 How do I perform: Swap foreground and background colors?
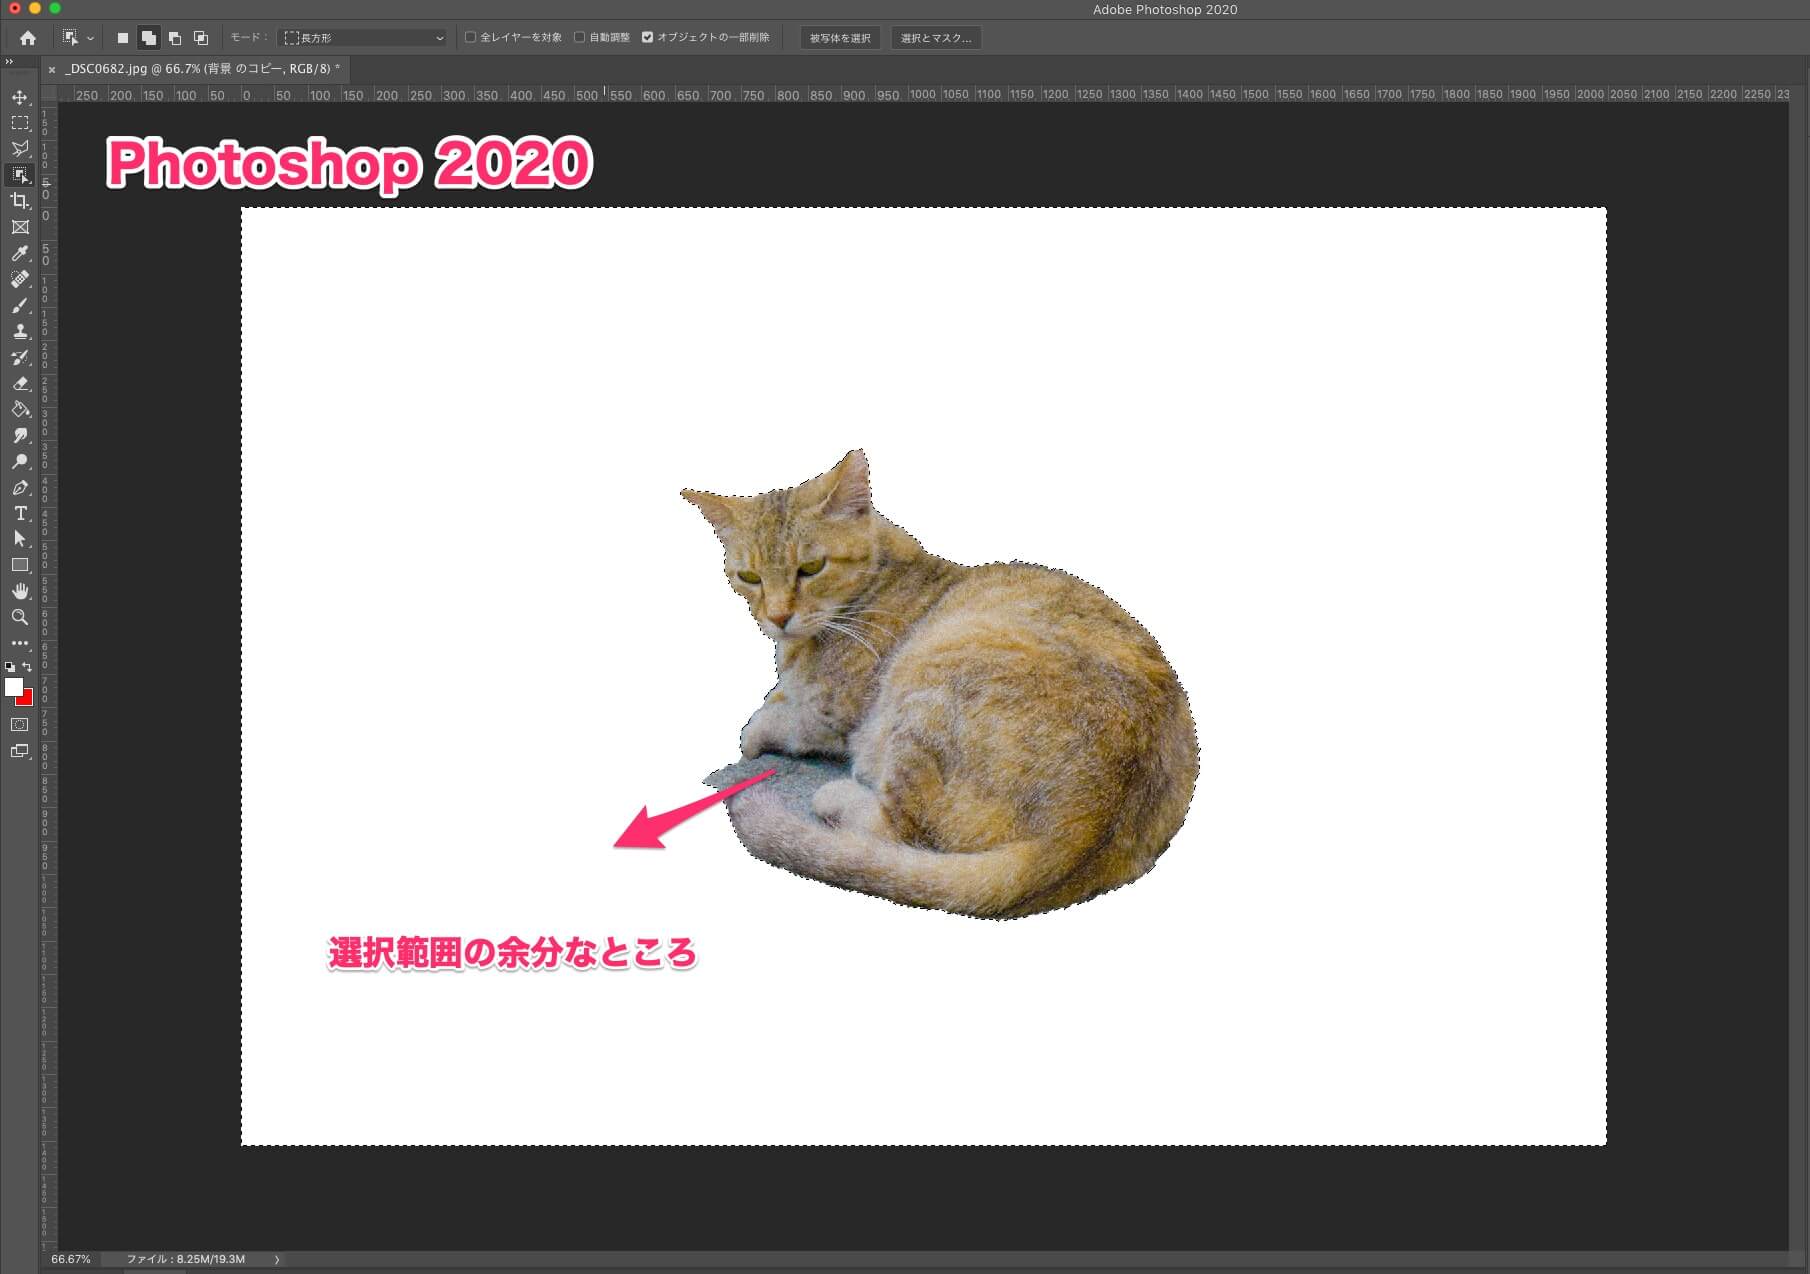point(27,666)
